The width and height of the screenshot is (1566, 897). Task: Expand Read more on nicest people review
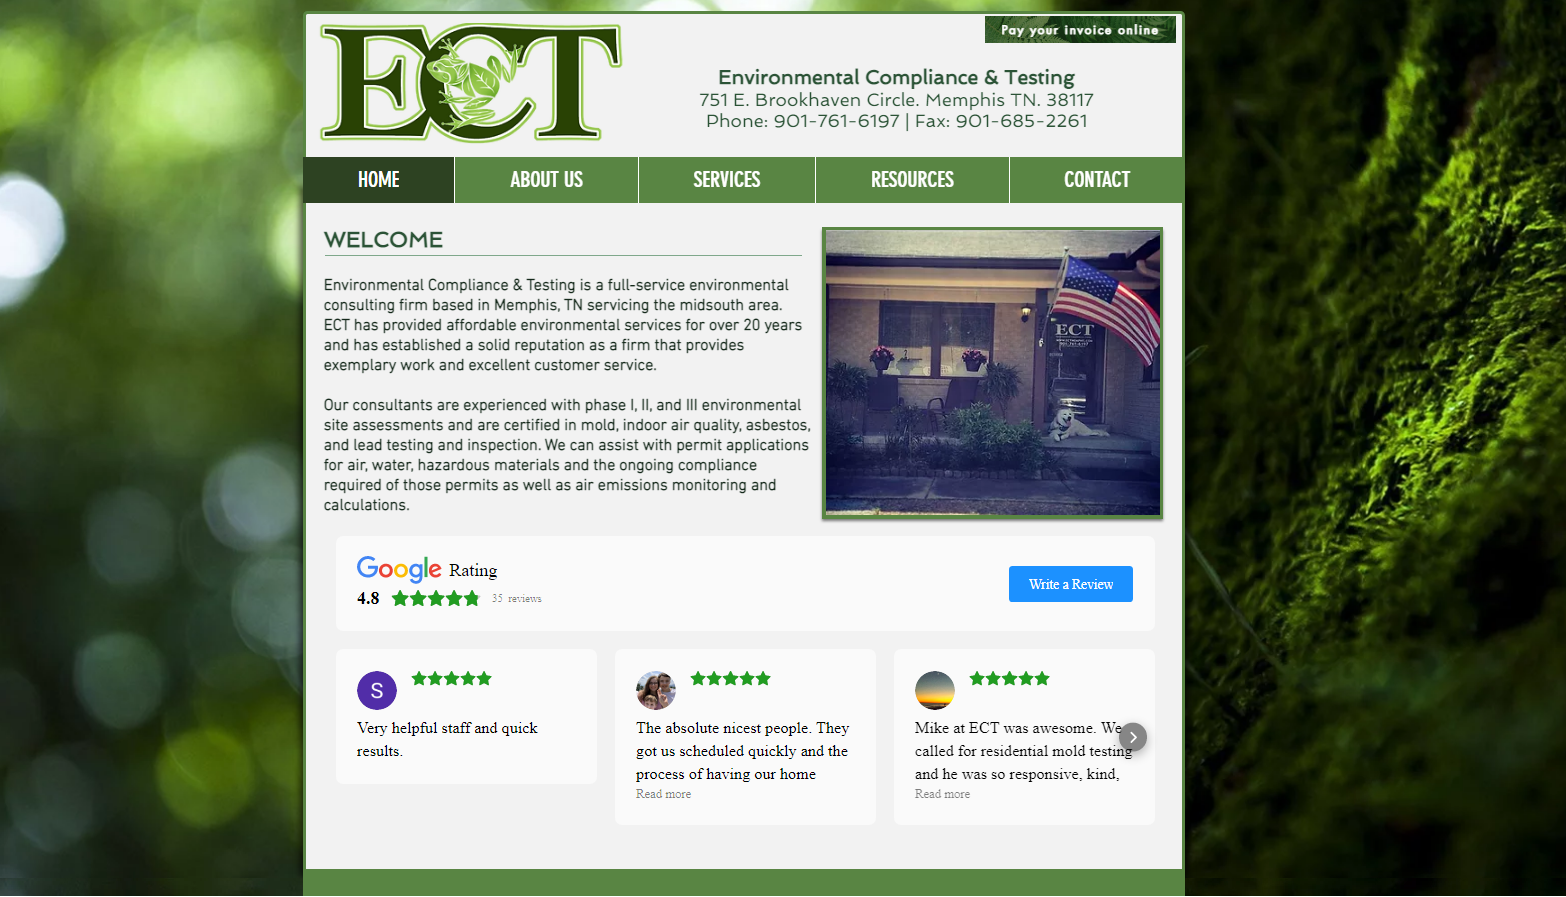point(663,794)
